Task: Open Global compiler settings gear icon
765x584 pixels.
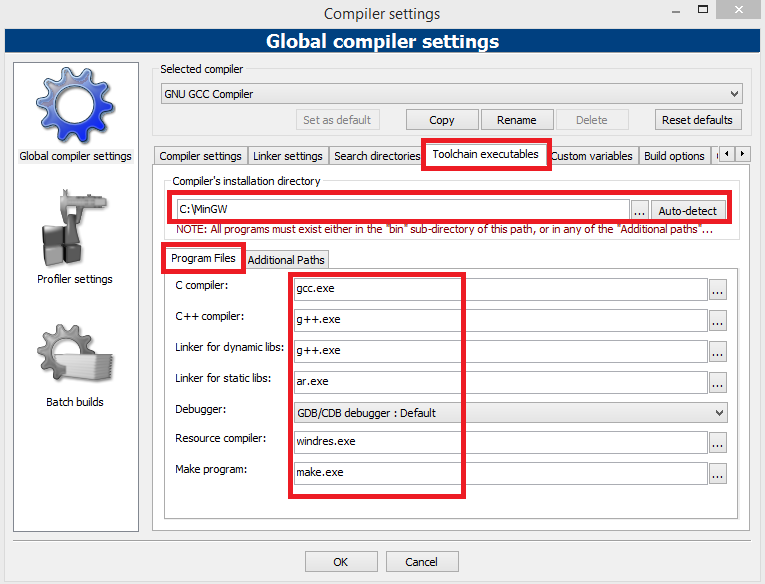Action: [75, 105]
